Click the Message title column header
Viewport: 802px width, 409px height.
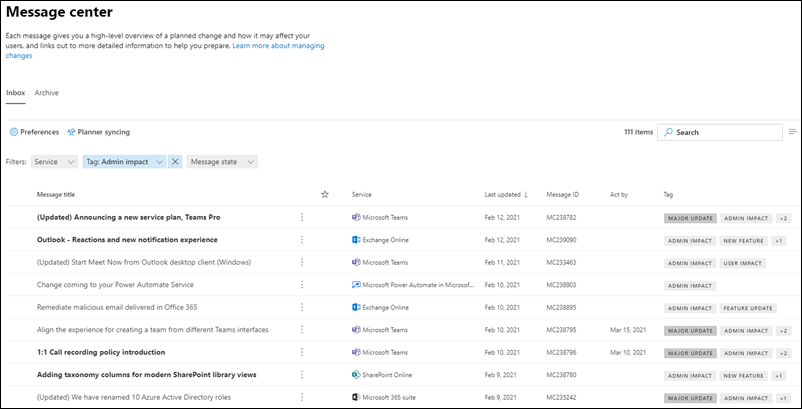[x=56, y=195]
